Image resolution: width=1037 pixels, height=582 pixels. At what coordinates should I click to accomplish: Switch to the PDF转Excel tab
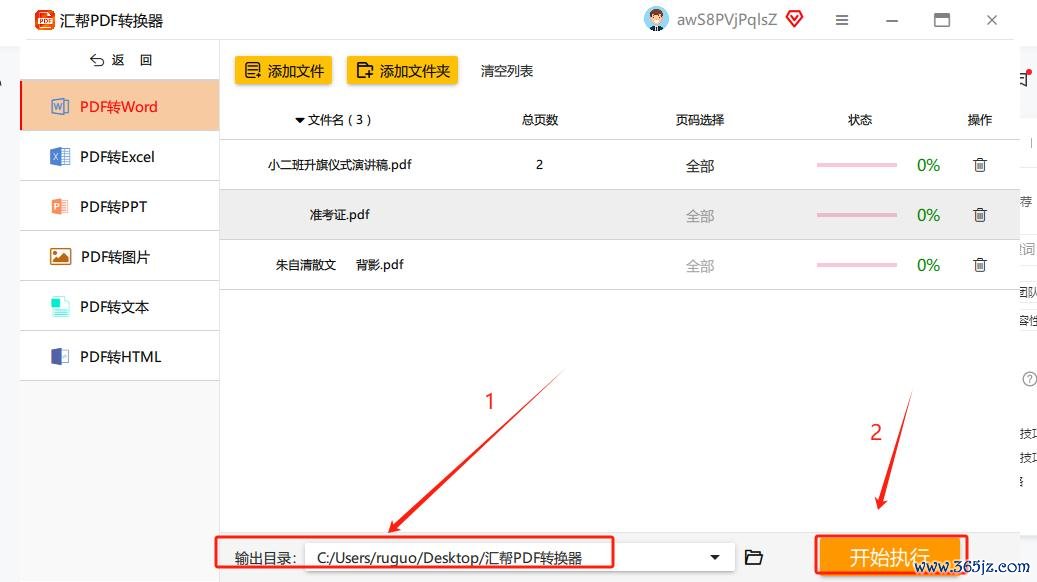click(x=120, y=156)
